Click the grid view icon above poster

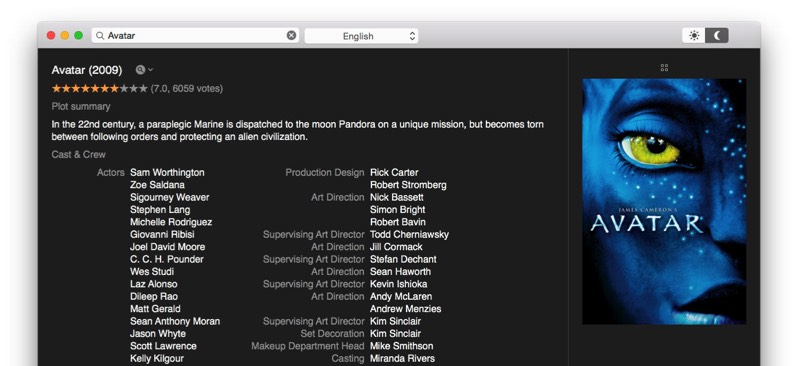coord(664,67)
